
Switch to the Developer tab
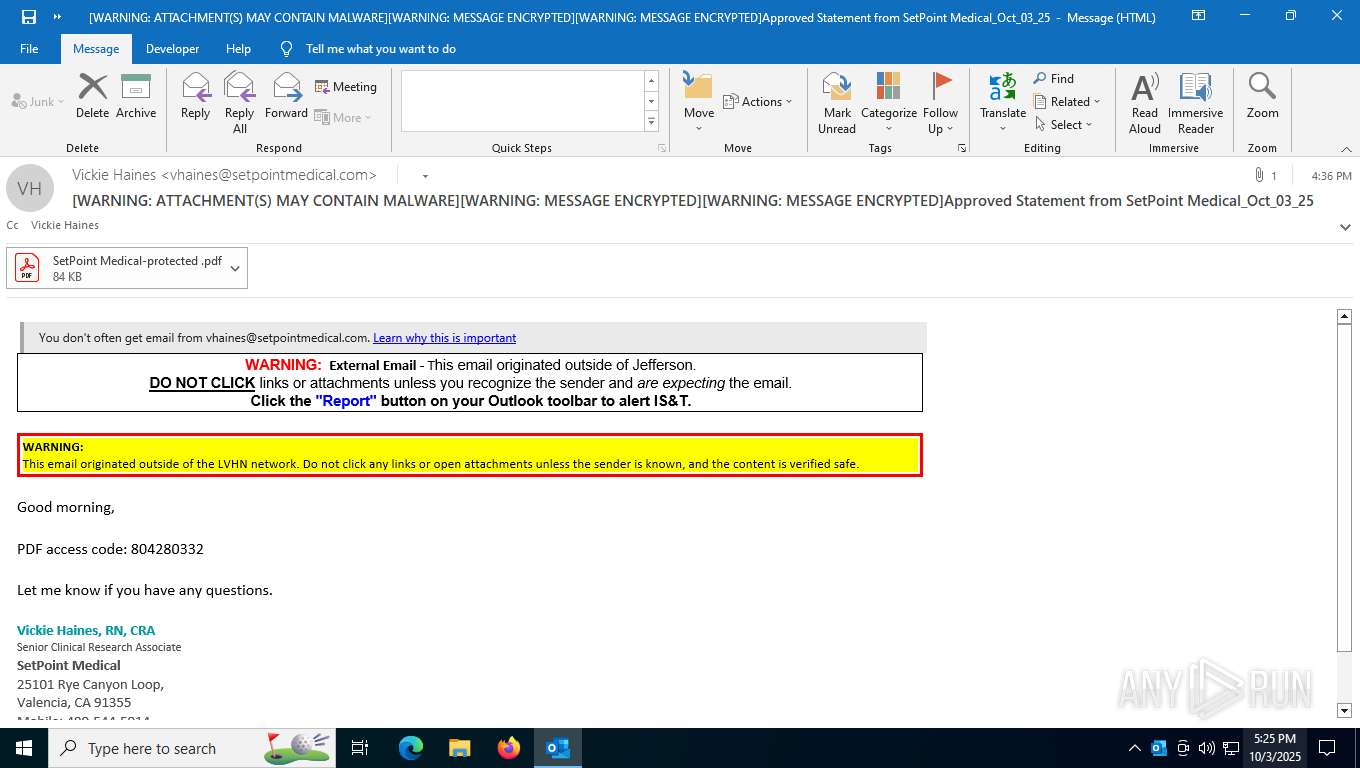tap(172, 49)
